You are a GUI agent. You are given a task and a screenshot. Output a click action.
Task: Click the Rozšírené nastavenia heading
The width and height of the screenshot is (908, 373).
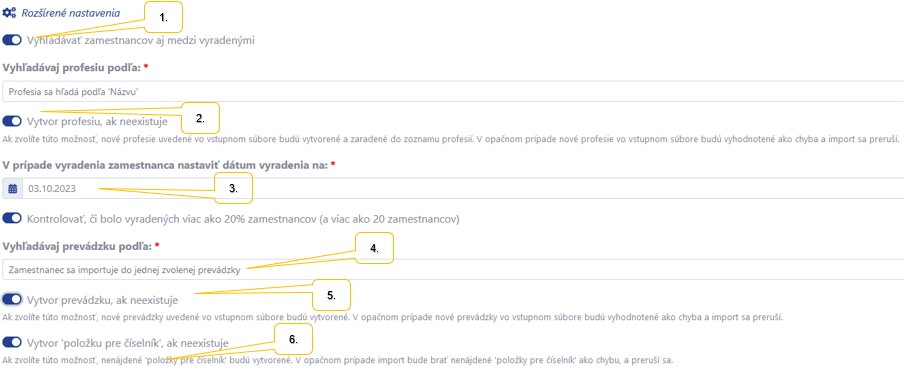(x=71, y=12)
